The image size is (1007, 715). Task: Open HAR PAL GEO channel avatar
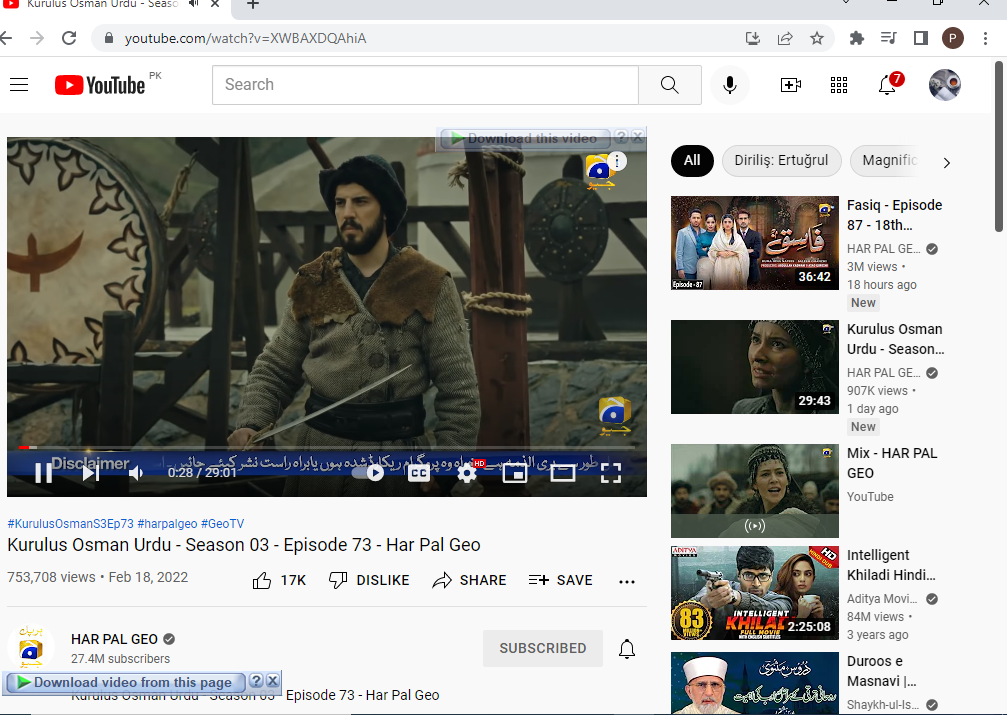(x=30, y=647)
